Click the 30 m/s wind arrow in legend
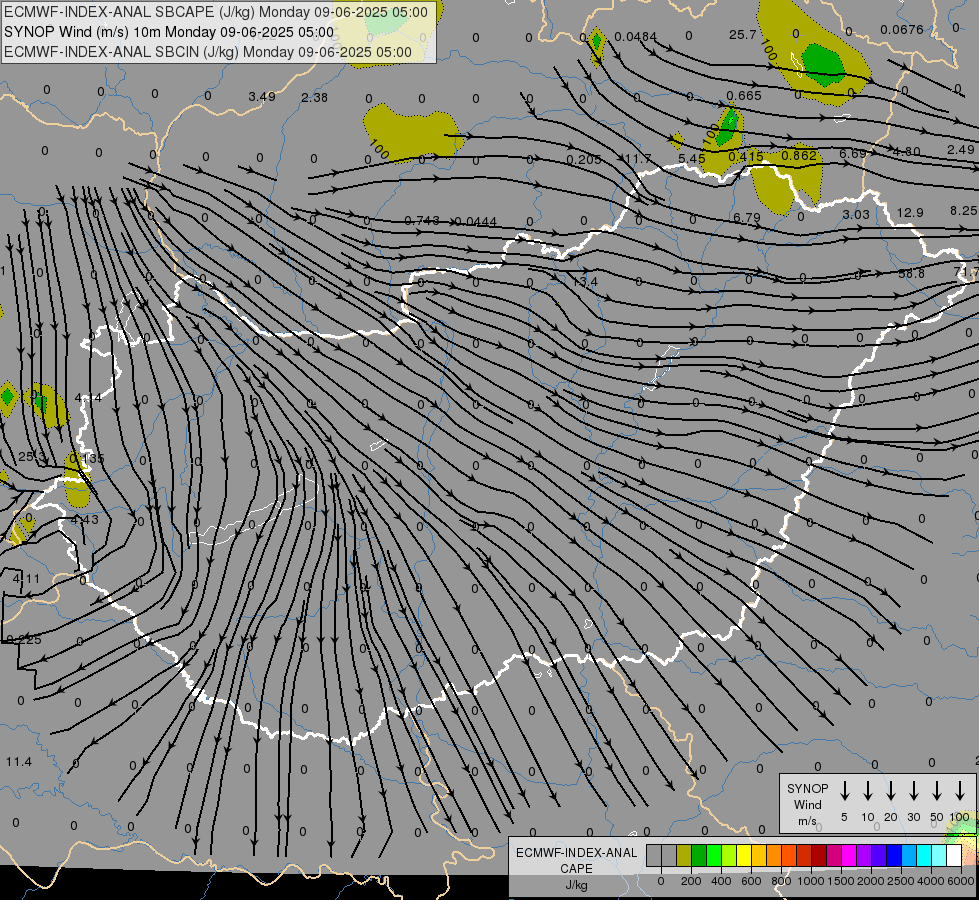The width and height of the screenshot is (979, 900). tap(913, 790)
